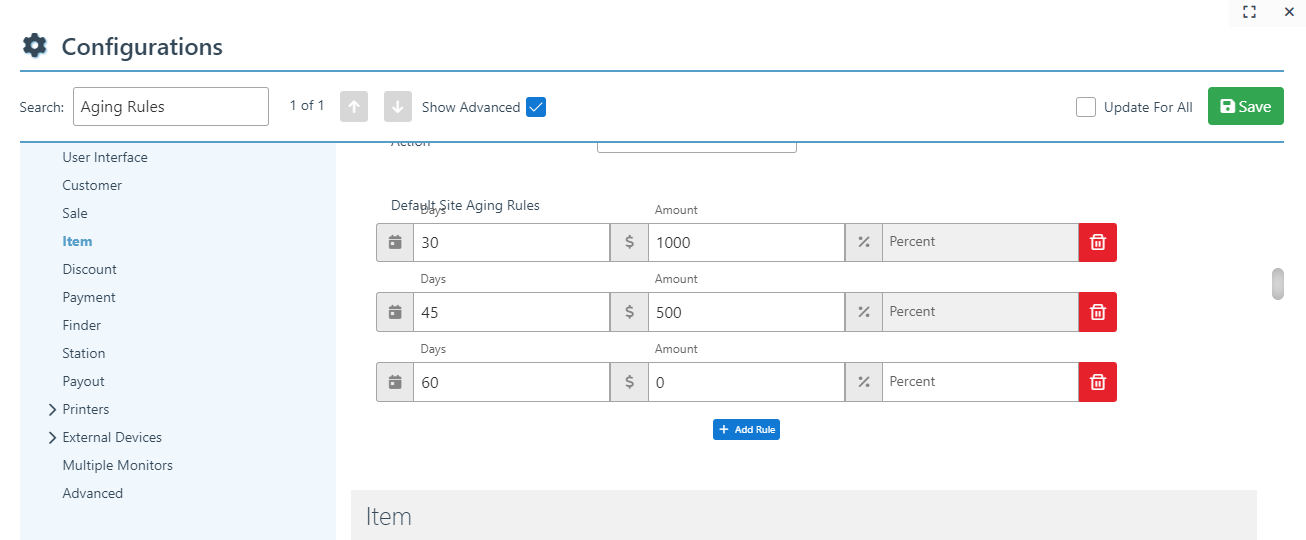Open the Customer configuration section
The image size is (1306, 540).
coord(92,185)
